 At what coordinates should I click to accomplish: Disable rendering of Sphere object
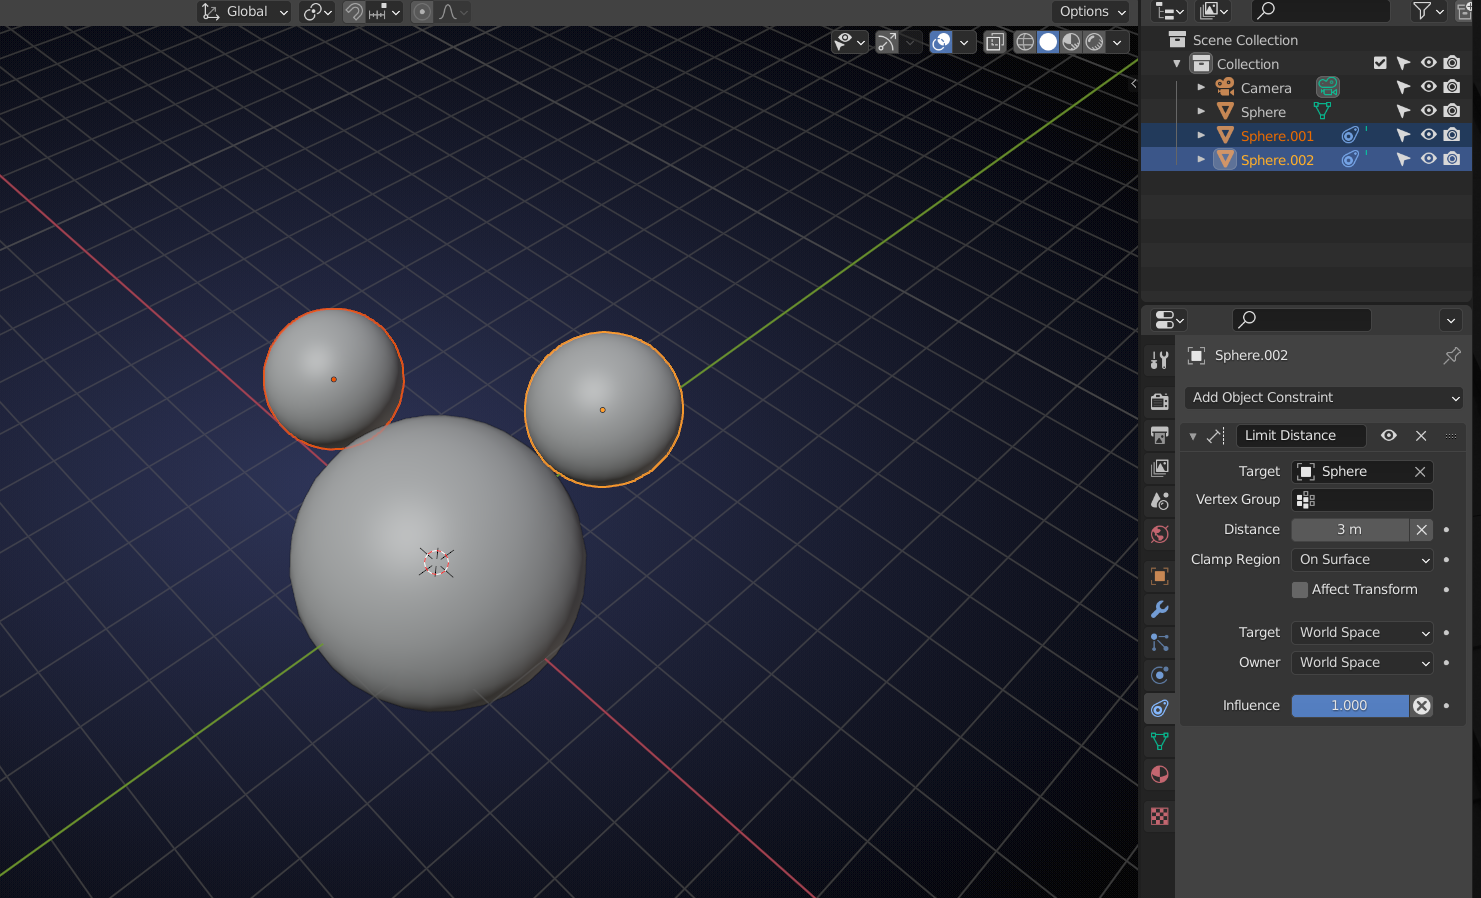pyautogui.click(x=1452, y=111)
